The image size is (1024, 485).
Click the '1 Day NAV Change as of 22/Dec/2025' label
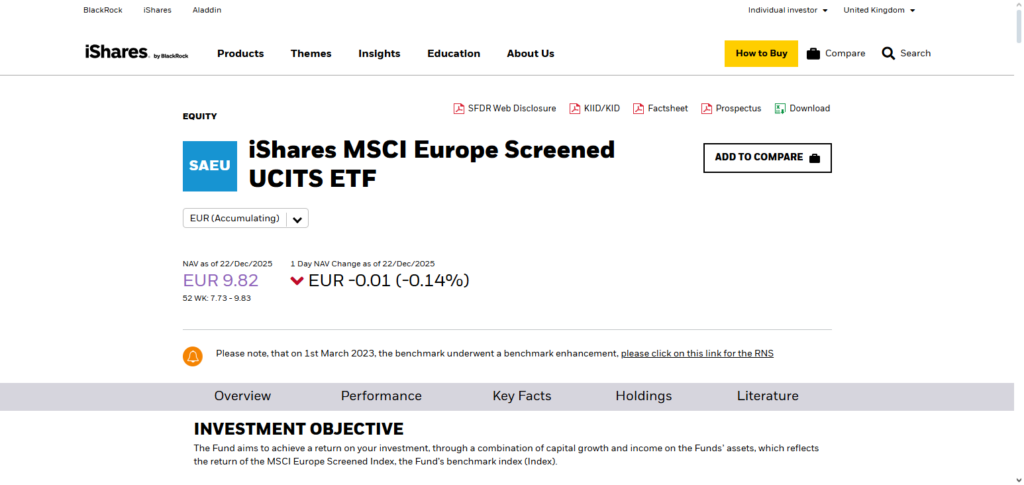[x=362, y=264]
